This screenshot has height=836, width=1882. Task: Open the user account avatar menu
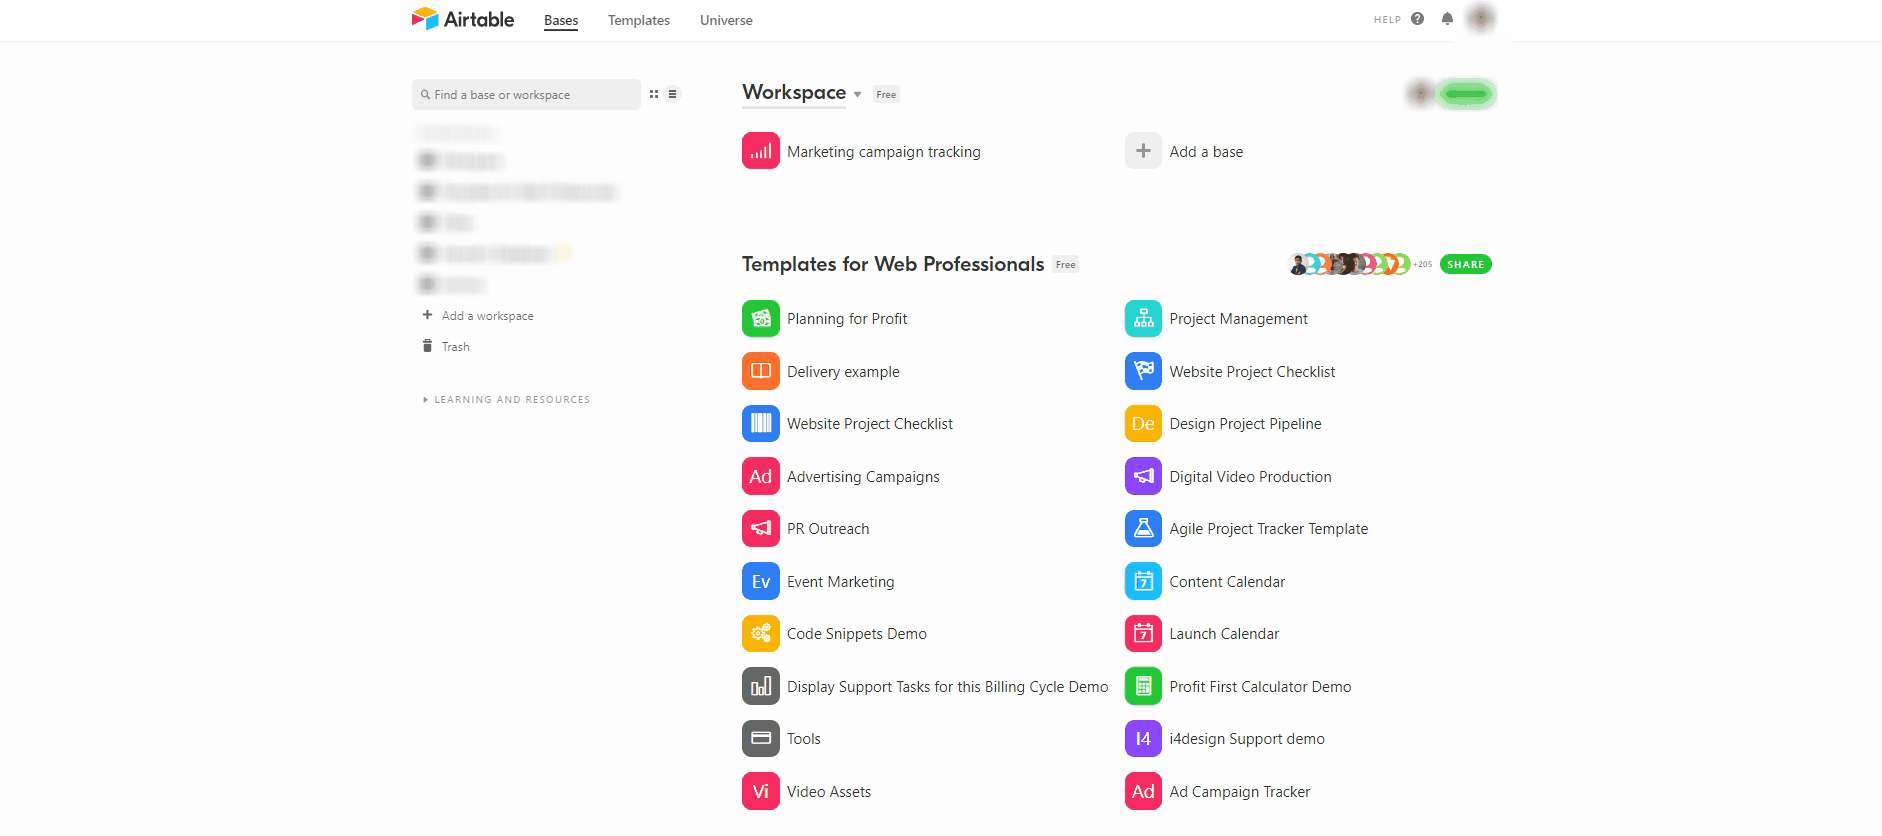click(1481, 19)
